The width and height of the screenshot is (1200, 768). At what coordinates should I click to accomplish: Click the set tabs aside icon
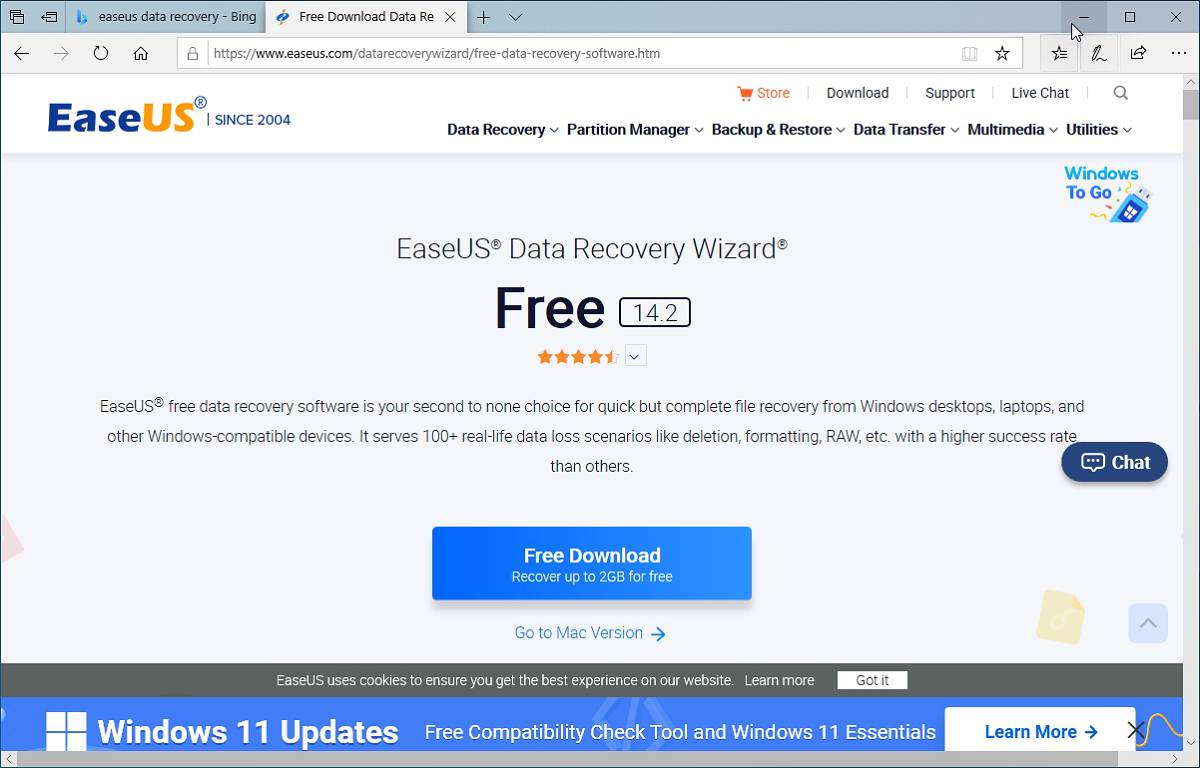pos(48,17)
